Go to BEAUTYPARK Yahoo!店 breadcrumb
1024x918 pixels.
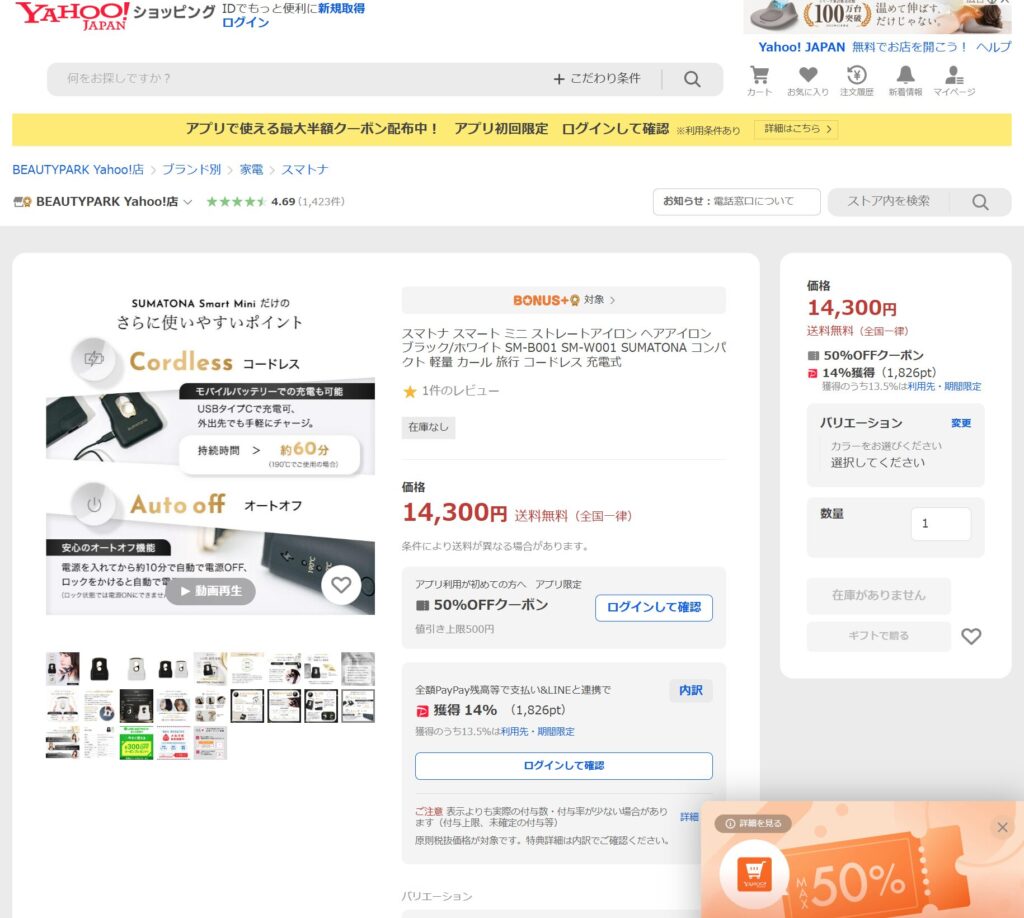78,170
